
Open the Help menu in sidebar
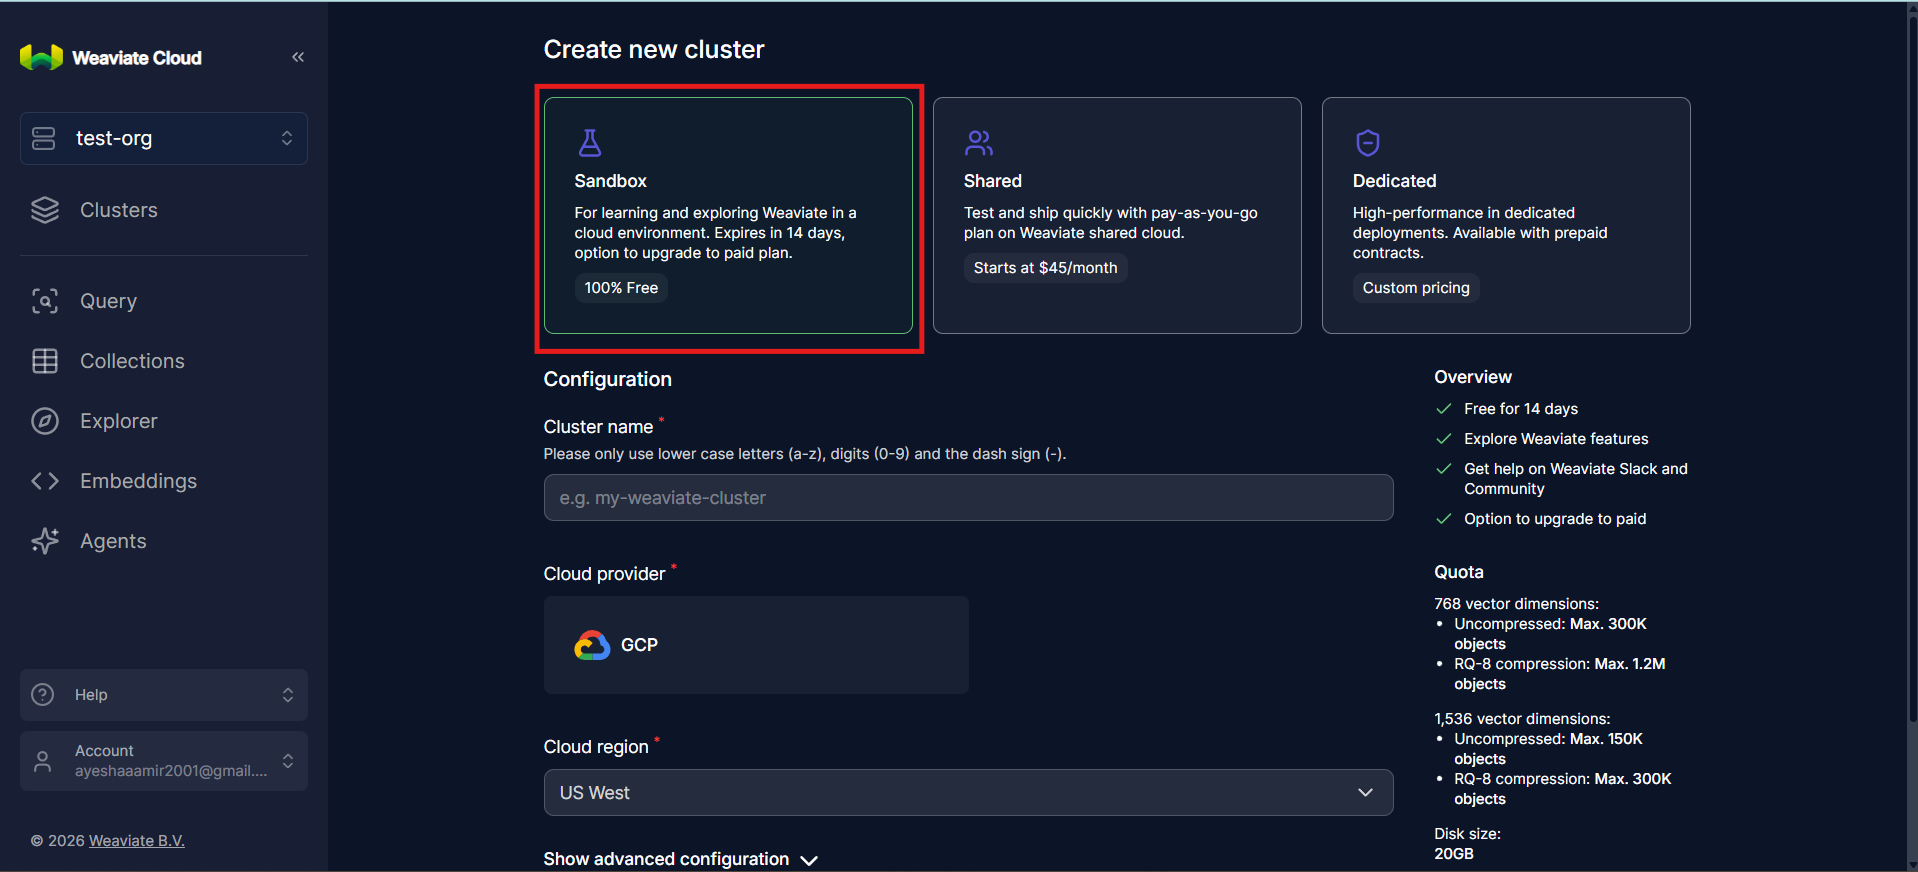tap(164, 695)
